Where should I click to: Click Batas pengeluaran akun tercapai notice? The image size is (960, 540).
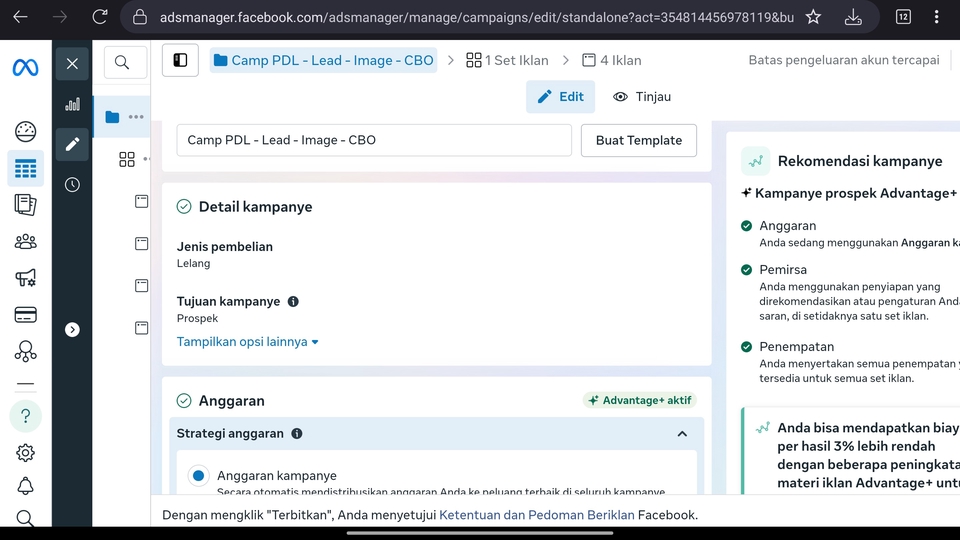point(844,60)
